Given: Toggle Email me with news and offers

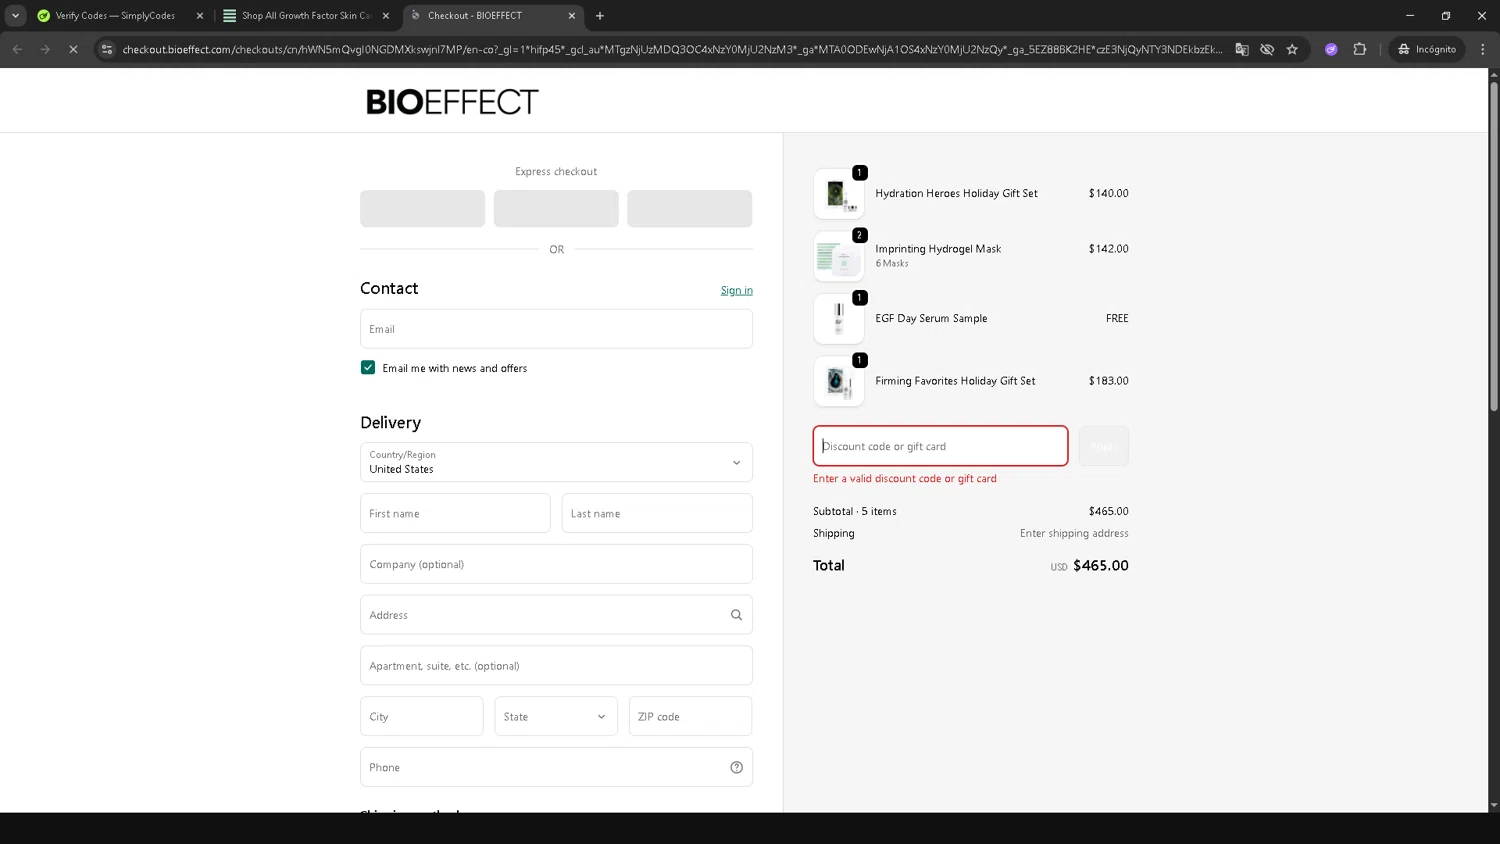Looking at the screenshot, I should (368, 368).
